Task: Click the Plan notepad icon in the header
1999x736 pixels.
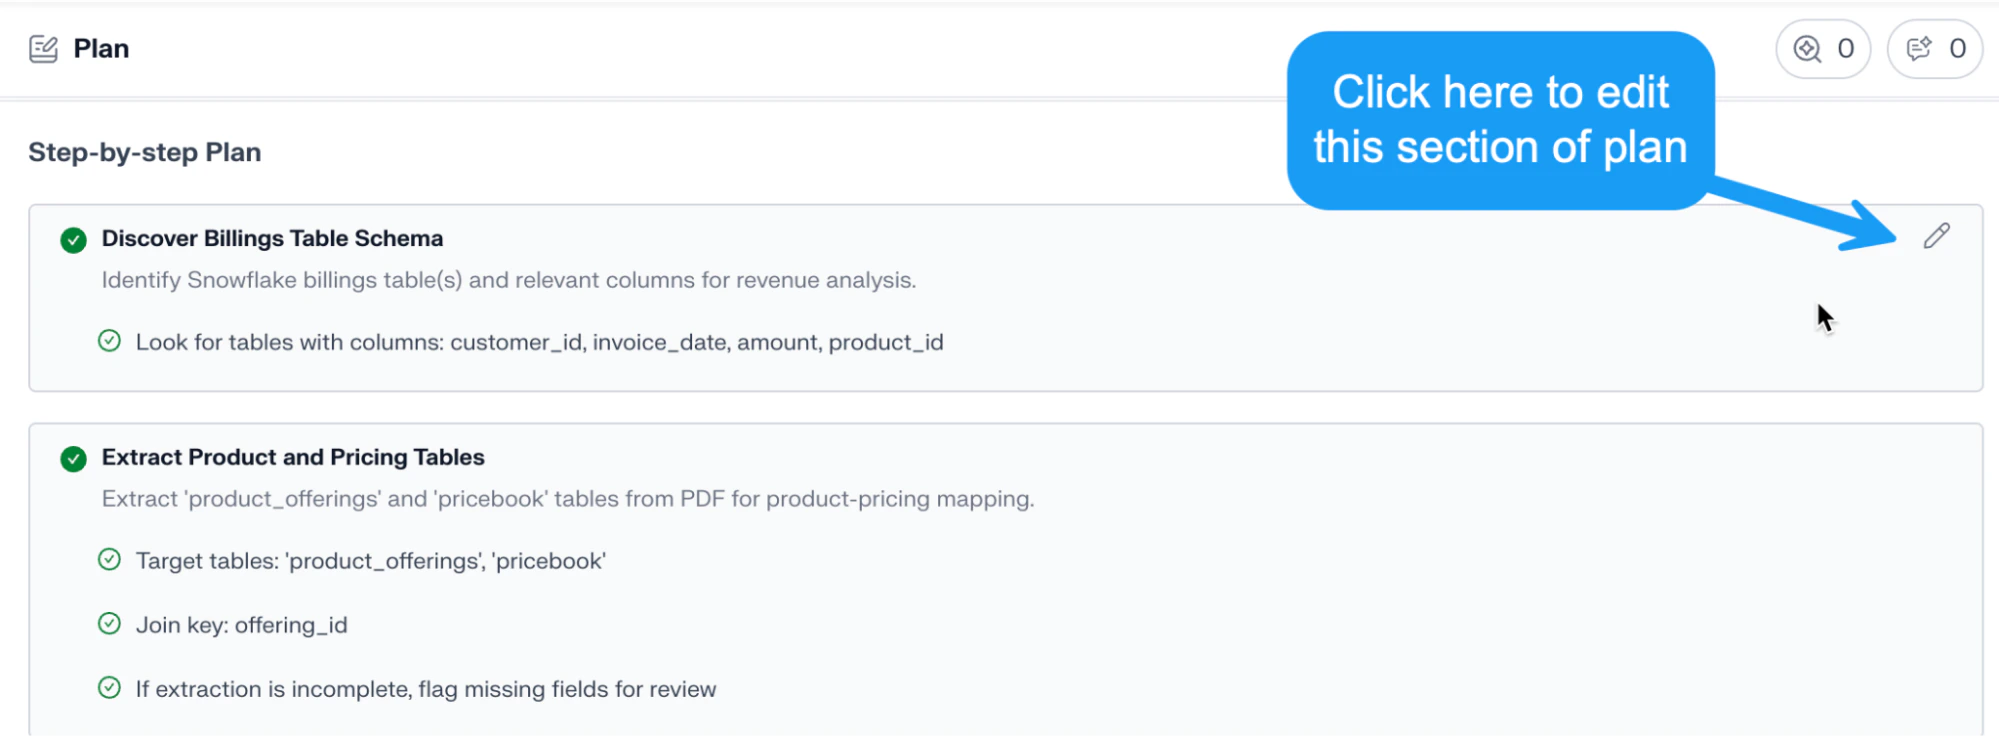Action: pos(43,49)
